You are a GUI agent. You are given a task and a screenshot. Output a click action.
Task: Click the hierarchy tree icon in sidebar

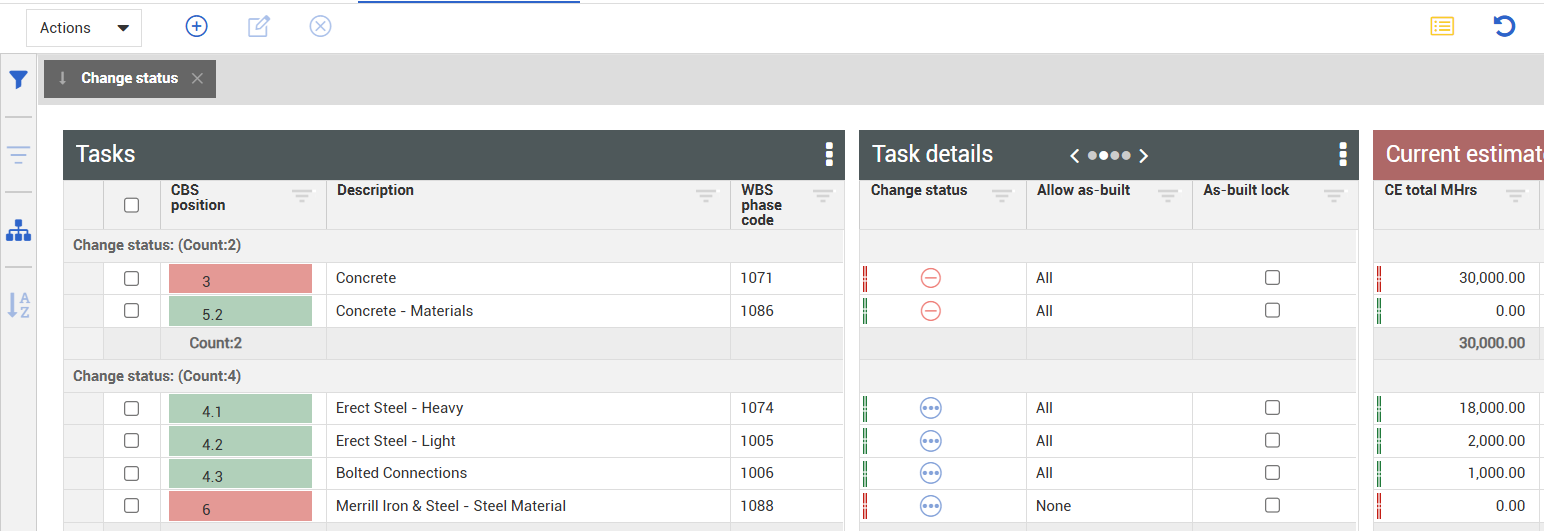click(x=18, y=231)
